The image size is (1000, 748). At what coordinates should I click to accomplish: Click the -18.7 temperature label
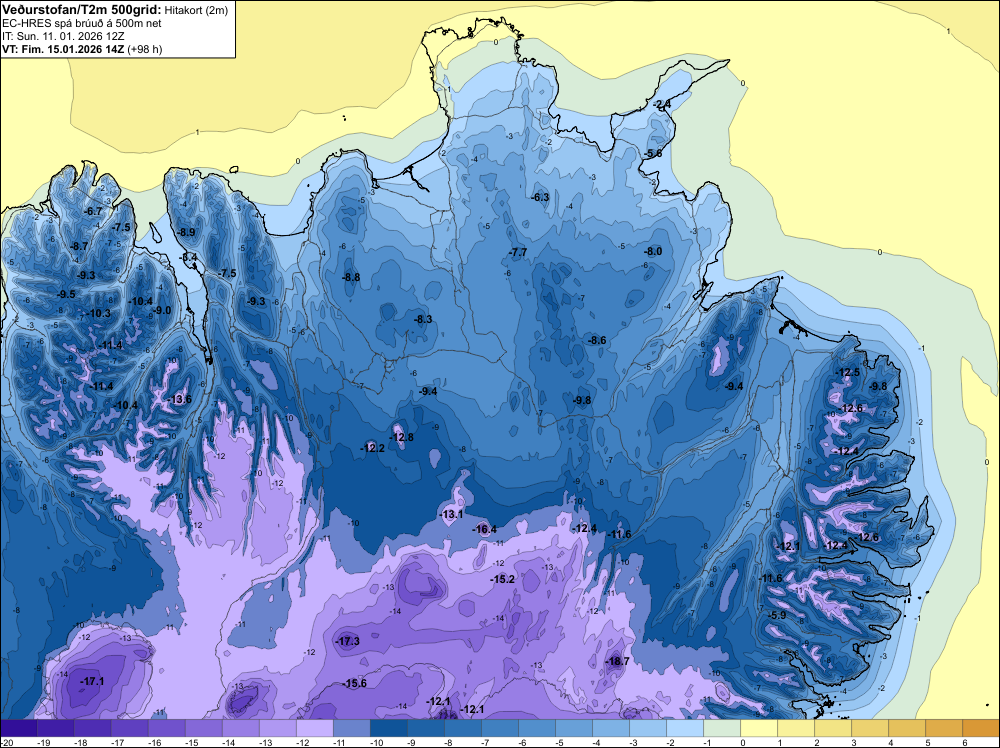(617, 661)
